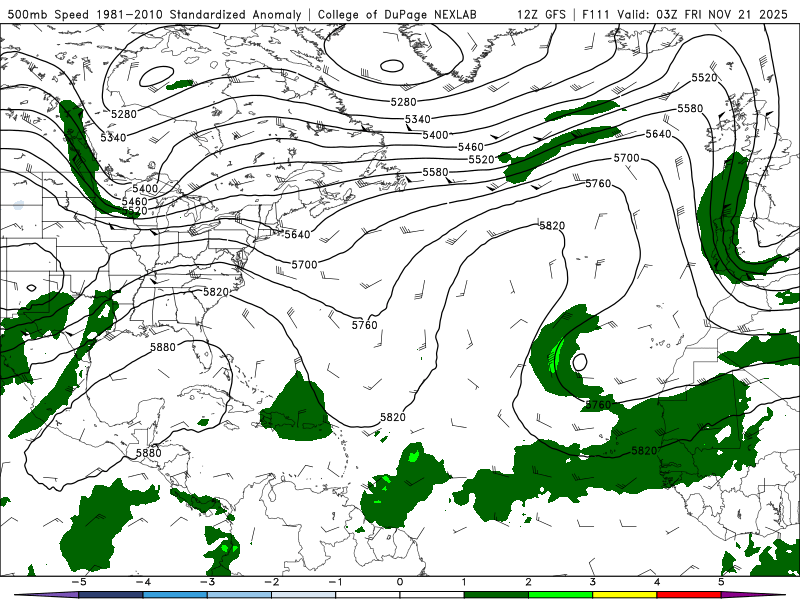Click the closed oval contour over Greenland

(x=392, y=66)
